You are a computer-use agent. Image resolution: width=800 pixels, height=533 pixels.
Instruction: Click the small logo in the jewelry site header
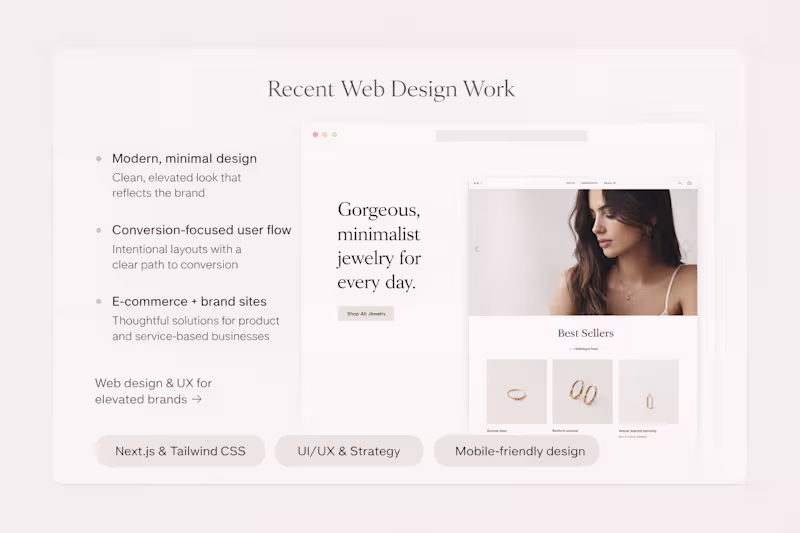(x=478, y=183)
